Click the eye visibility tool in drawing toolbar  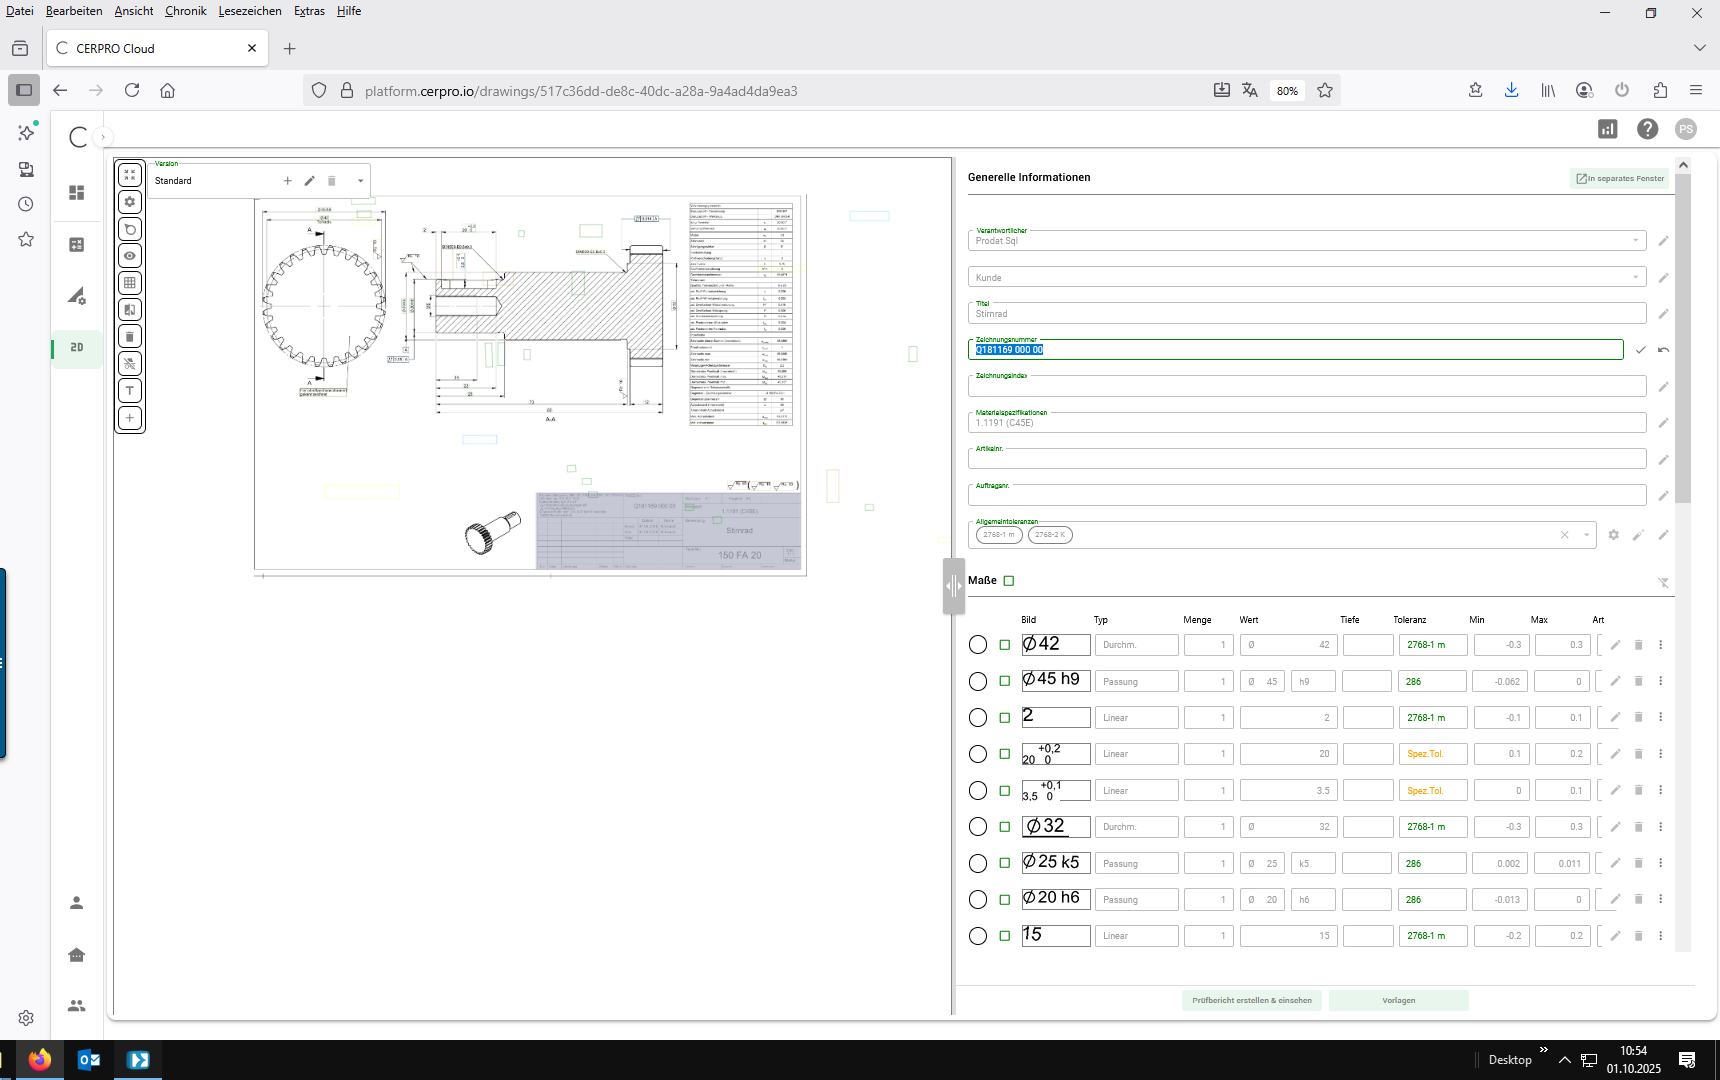click(x=130, y=256)
